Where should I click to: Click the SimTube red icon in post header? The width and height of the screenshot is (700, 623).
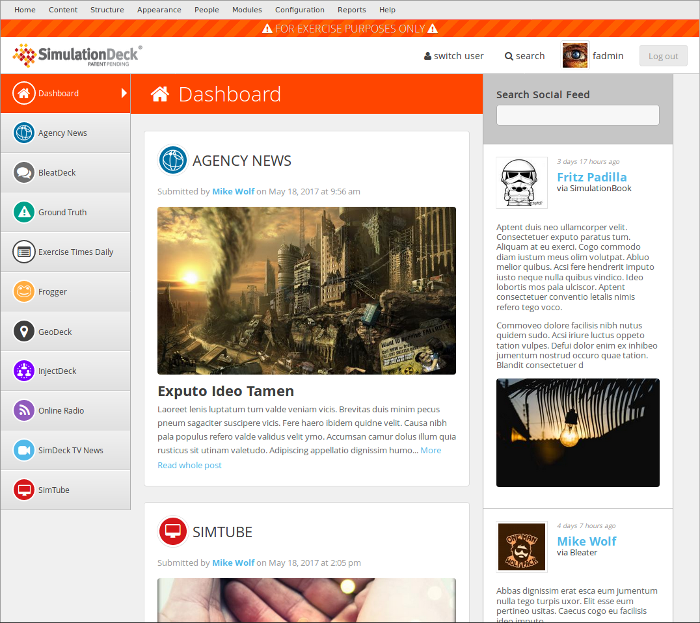tap(173, 531)
